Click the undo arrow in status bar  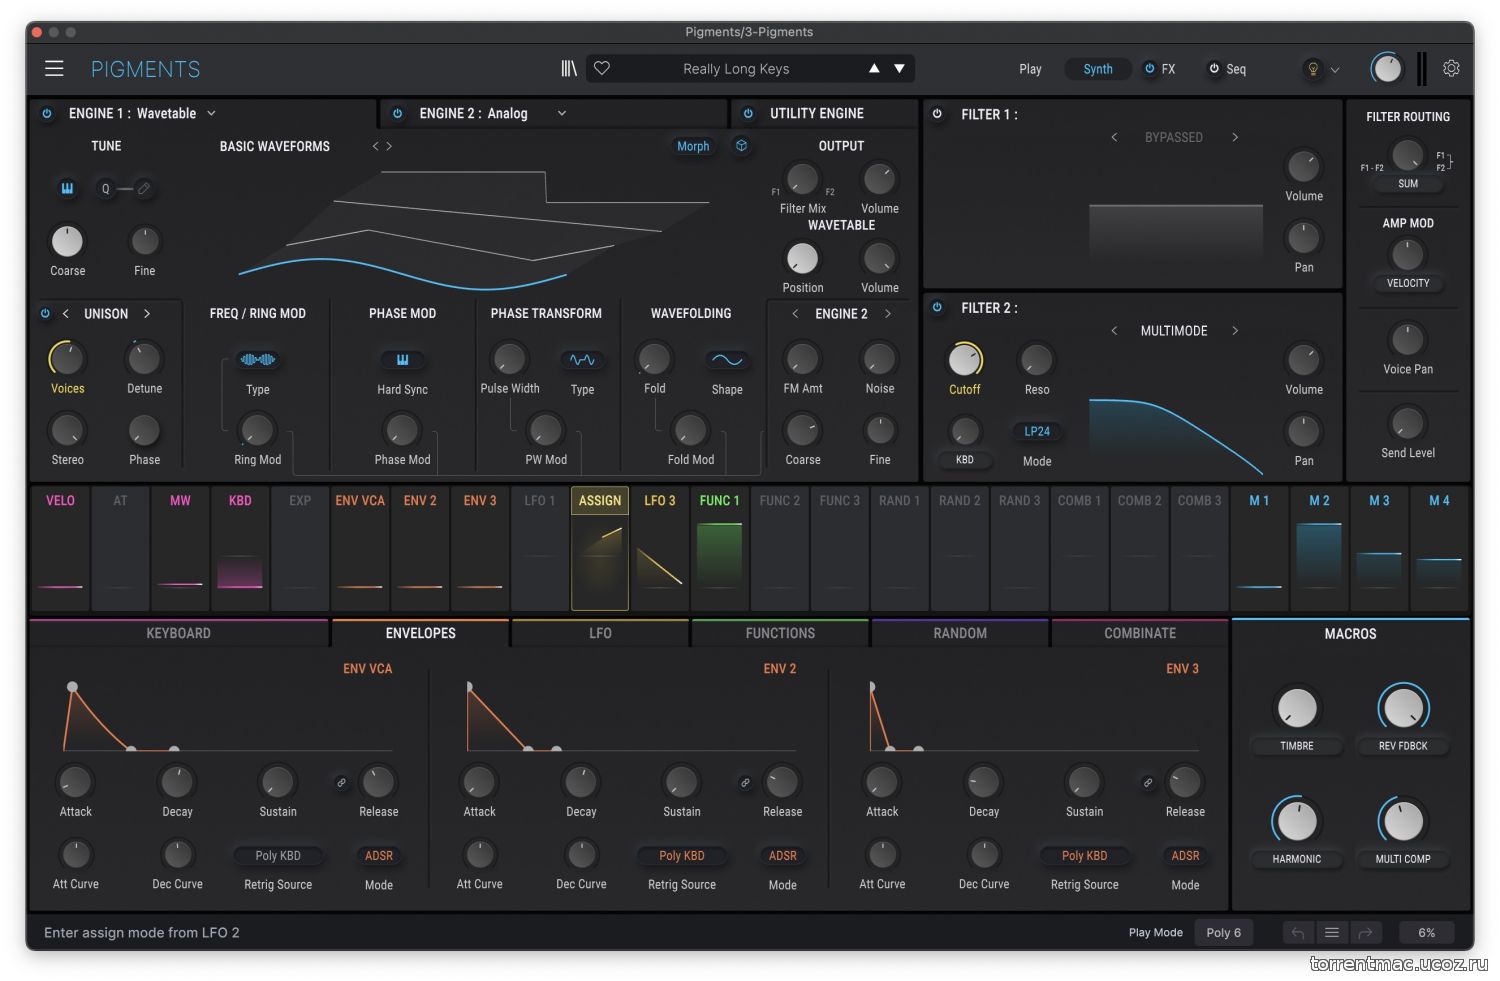point(1298,932)
